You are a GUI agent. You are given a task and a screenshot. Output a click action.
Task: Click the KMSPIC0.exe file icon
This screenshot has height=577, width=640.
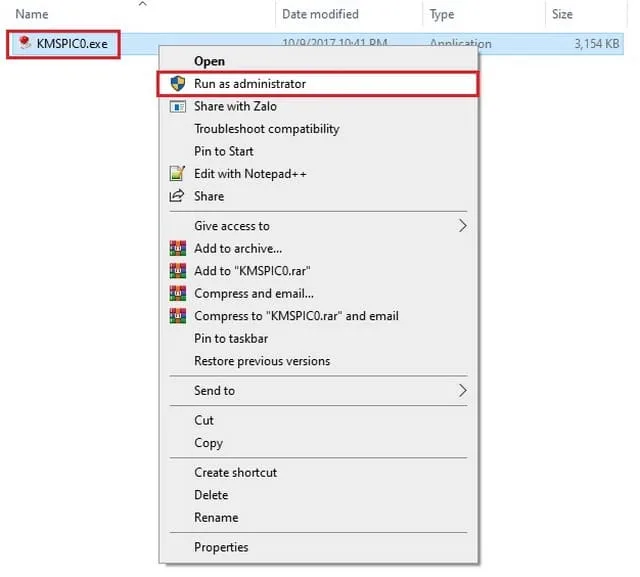[x=24, y=44]
